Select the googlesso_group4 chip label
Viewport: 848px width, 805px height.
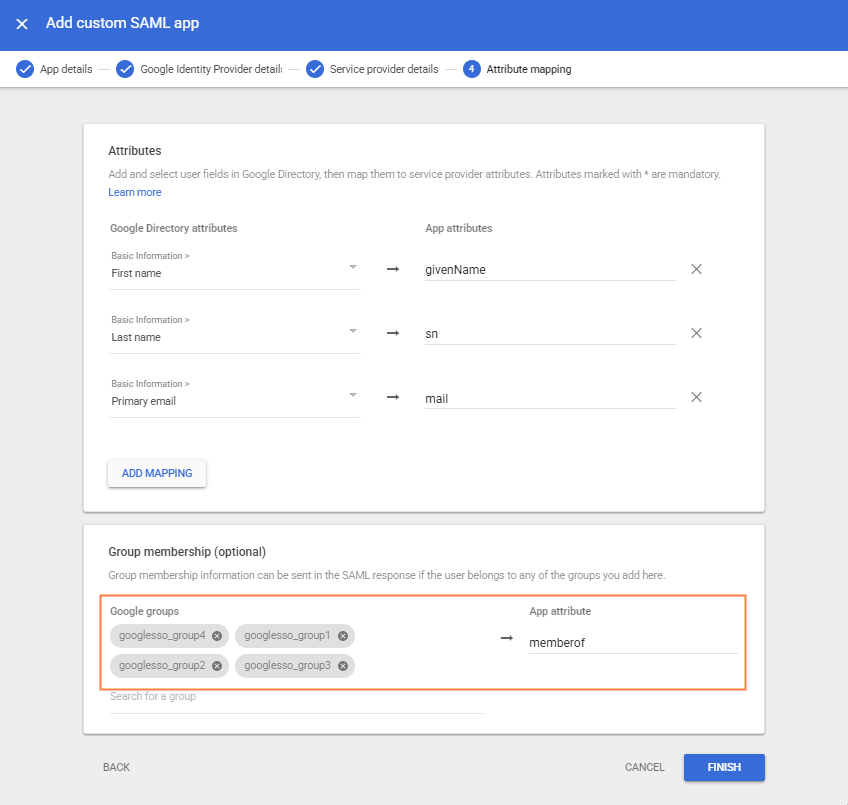click(x=162, y=636)
